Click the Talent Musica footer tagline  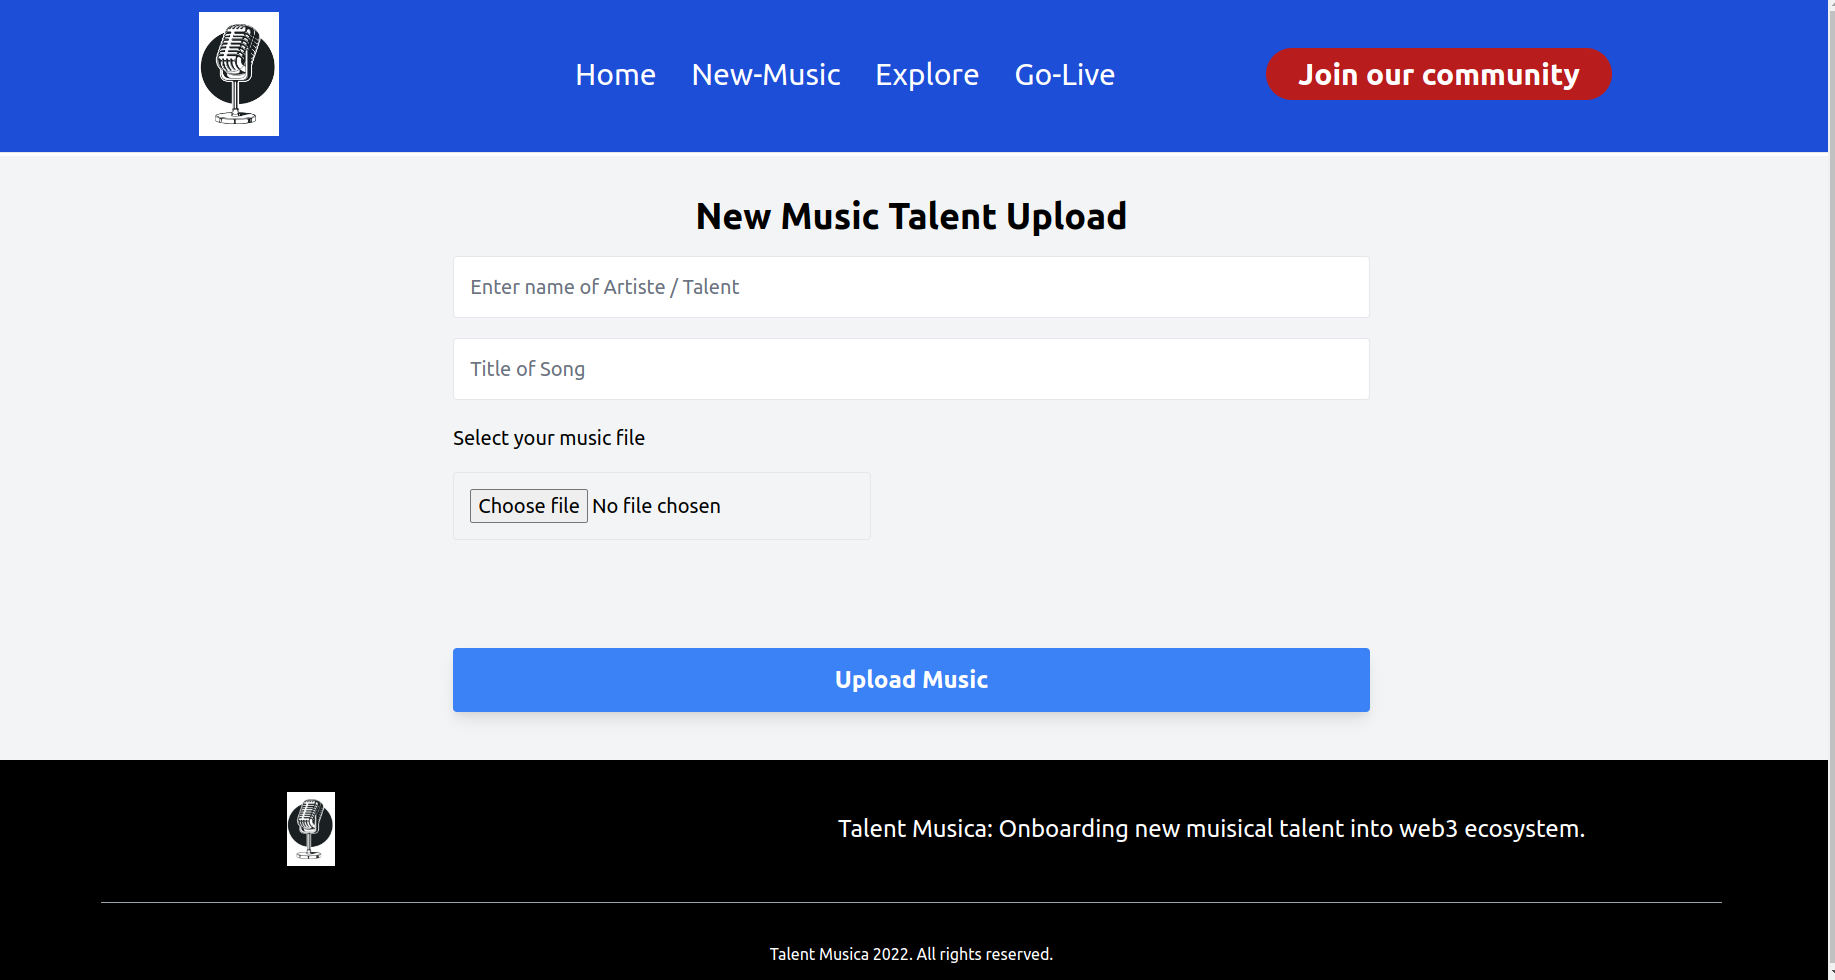[1211, 828]
